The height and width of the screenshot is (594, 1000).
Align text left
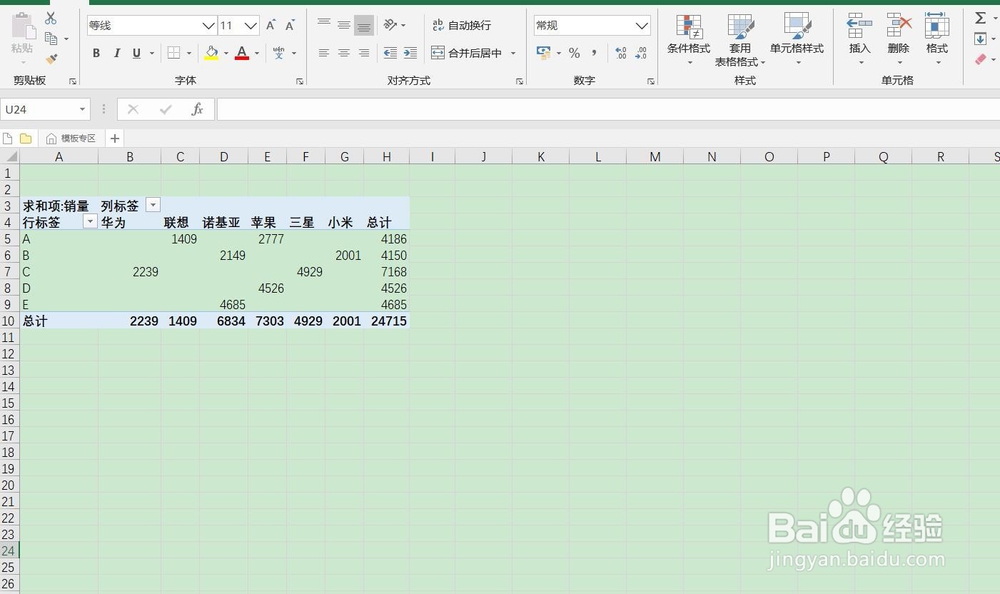click(x=324, y=53)
